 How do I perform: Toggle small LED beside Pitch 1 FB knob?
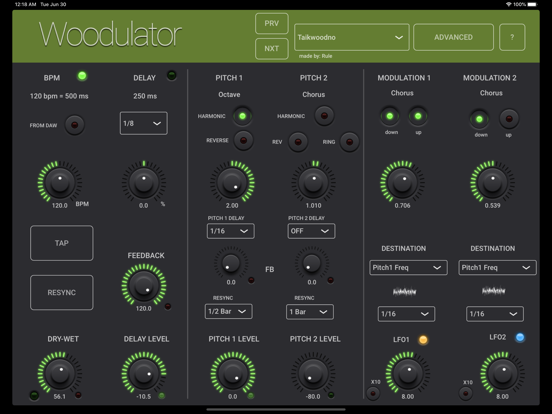click(x=251, y=280)
